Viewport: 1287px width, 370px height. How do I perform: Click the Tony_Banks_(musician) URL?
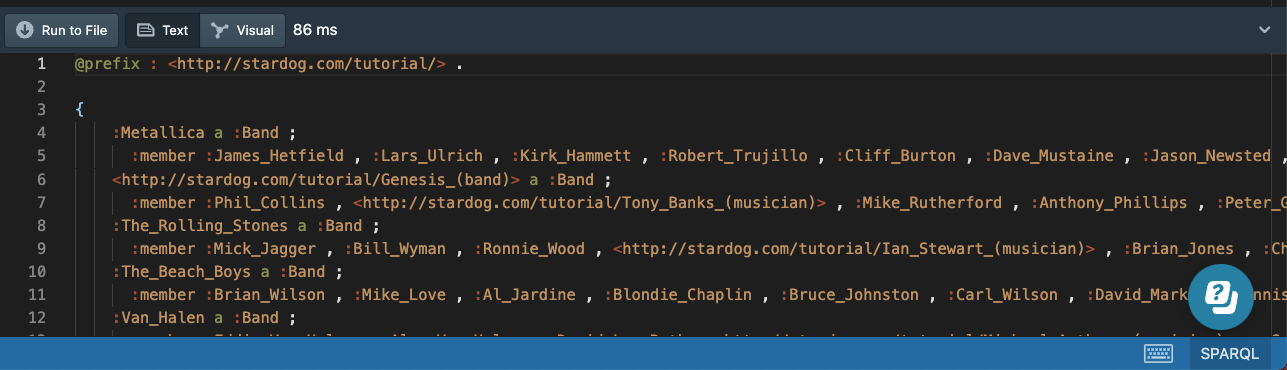[590, 203]
